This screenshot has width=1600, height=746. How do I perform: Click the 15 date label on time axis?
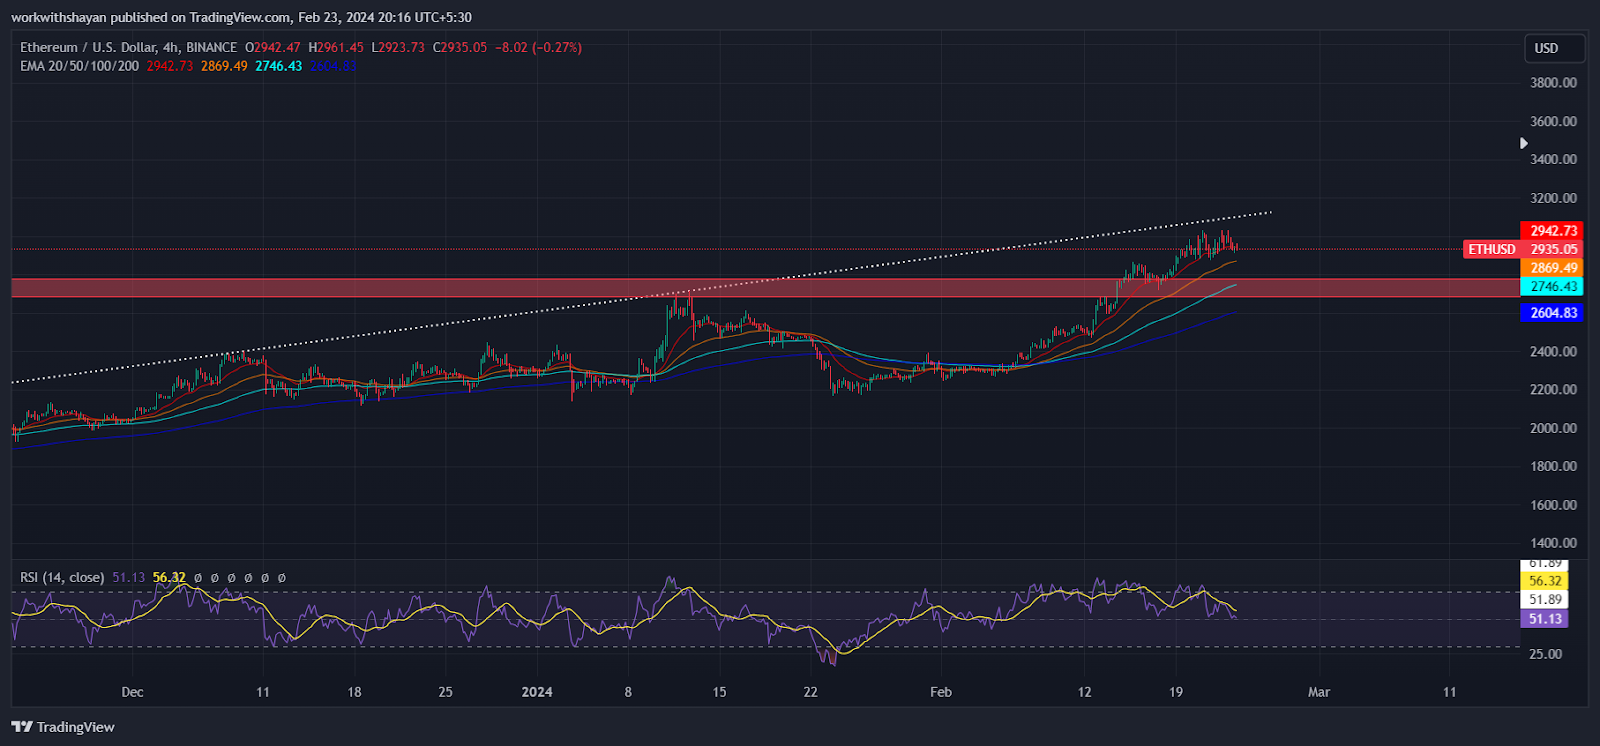coord(719,692)
